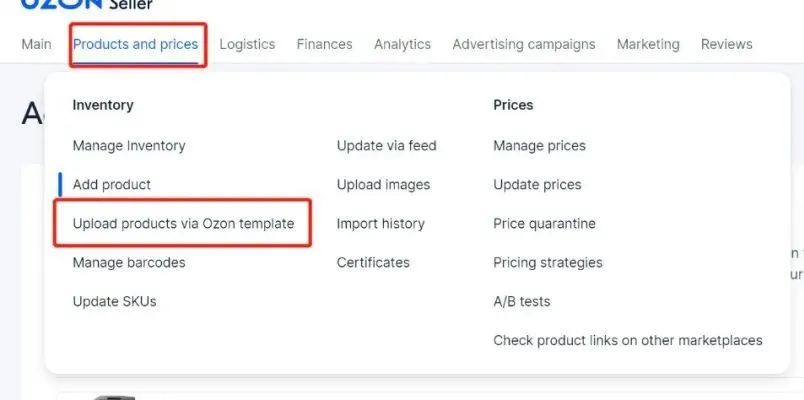Screen dimensions: 804x400
Task: Open the Finances tab
Action: point(324,44)
